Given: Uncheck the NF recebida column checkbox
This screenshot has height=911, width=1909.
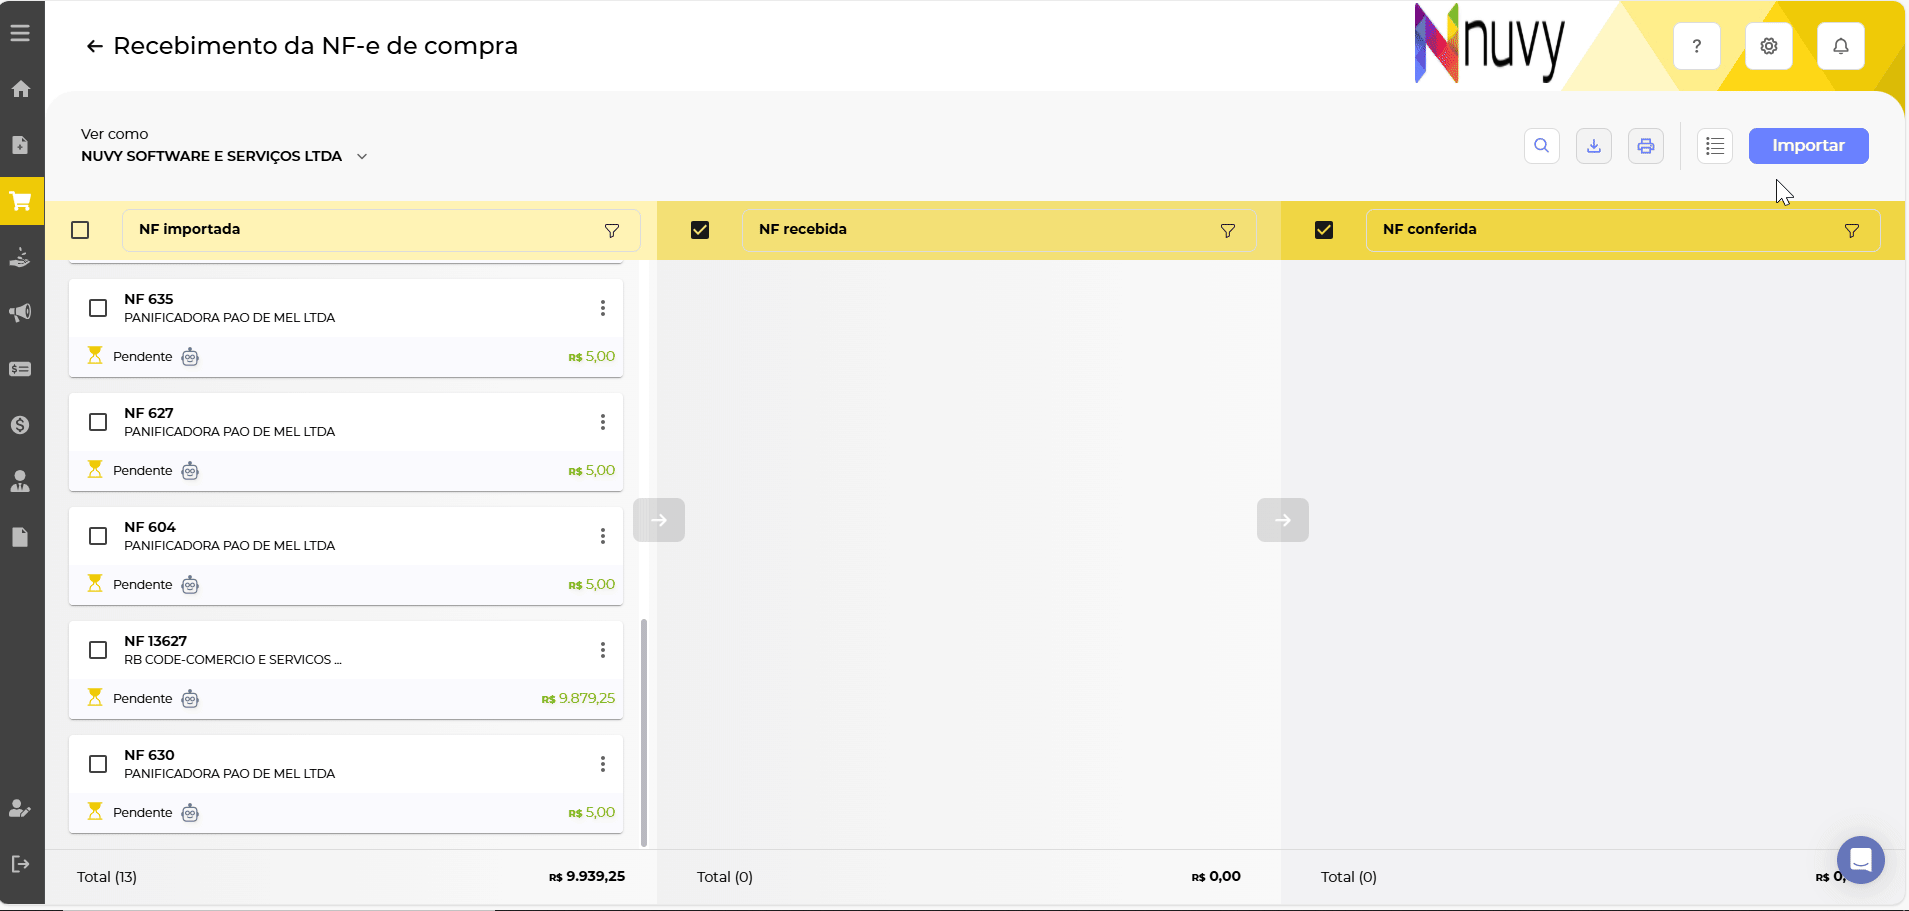Looking at the screenshot, I should click(700, 230).
